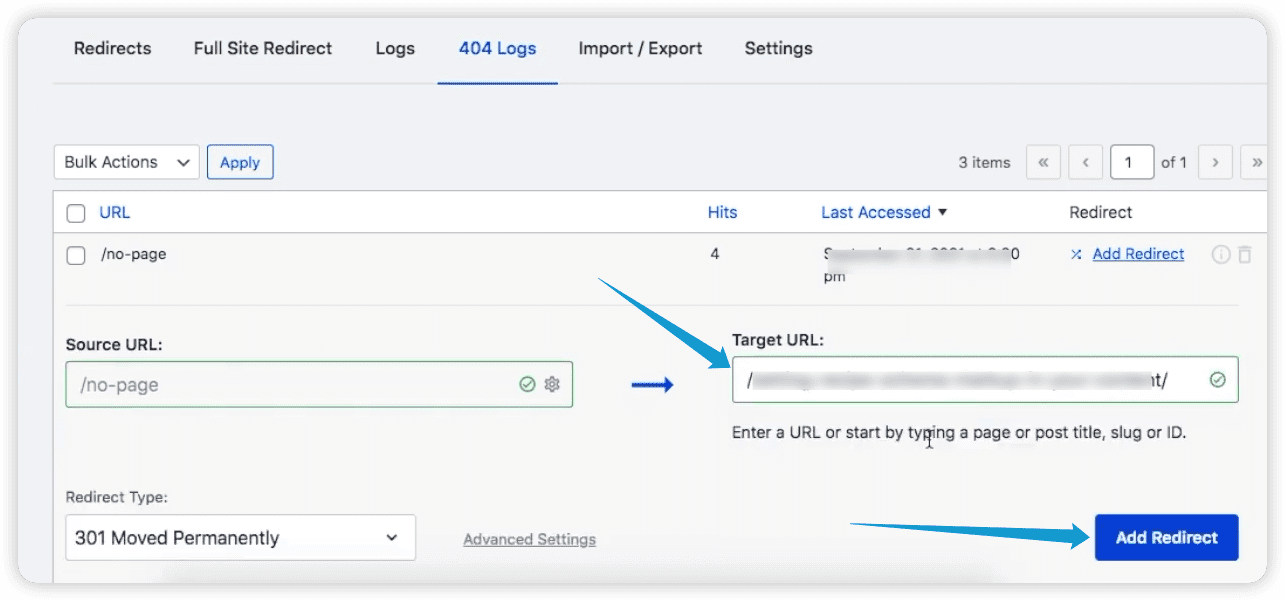
Task: Click the /no-page URL text
Action: 134,254
